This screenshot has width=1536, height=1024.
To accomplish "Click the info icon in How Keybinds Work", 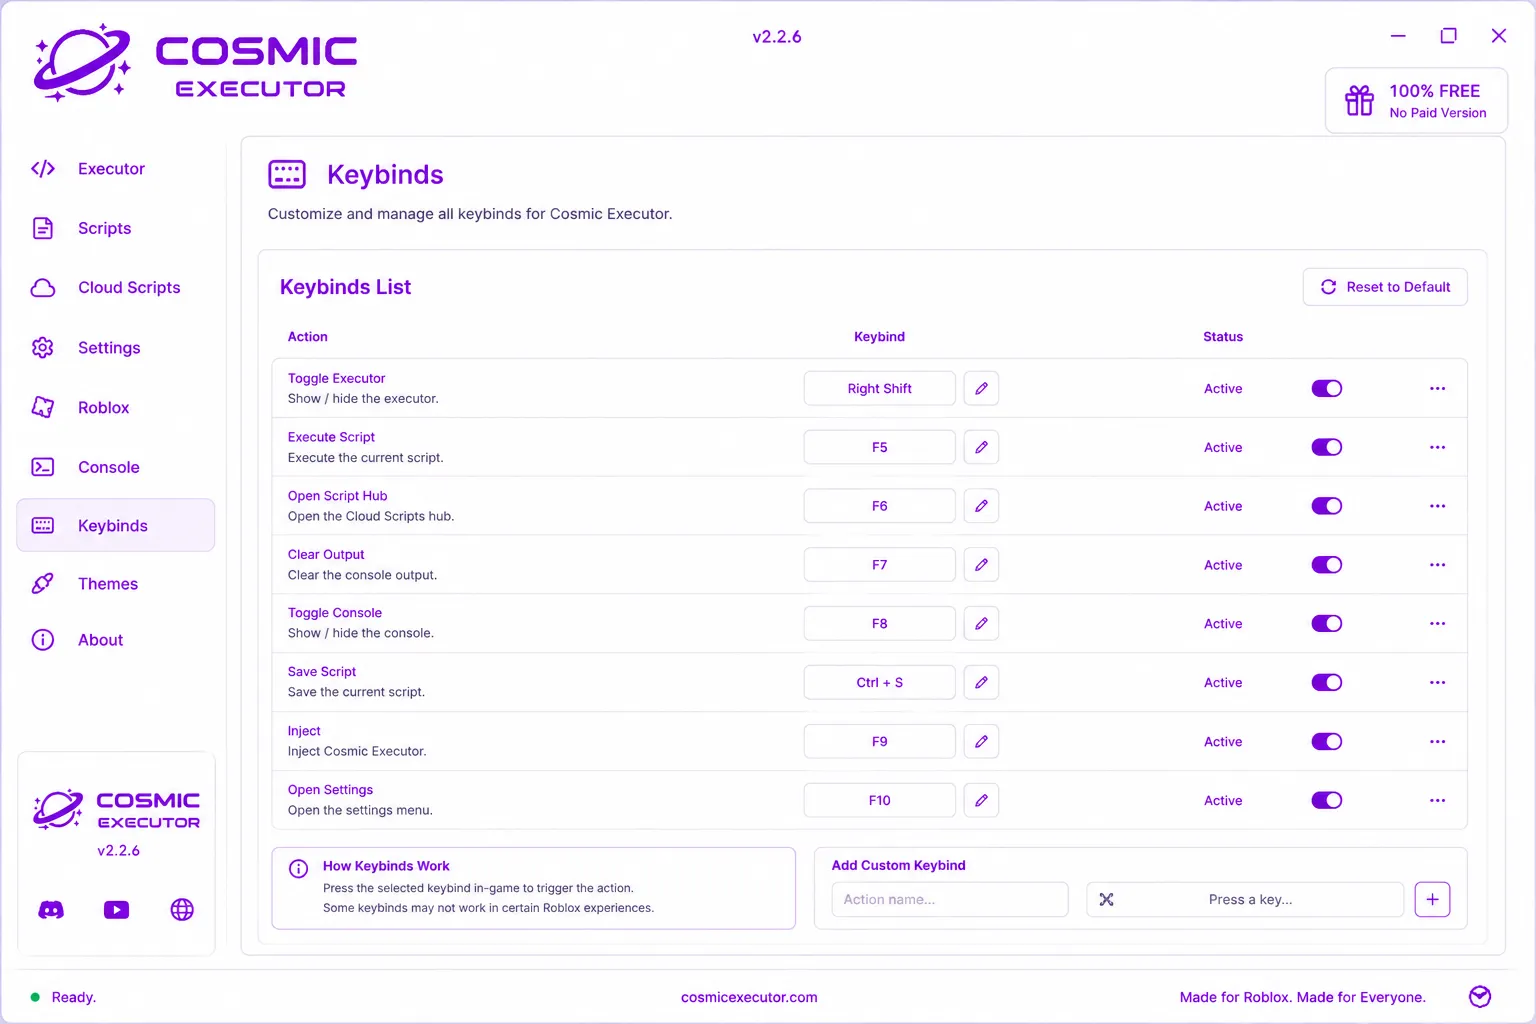I will 298,868.
